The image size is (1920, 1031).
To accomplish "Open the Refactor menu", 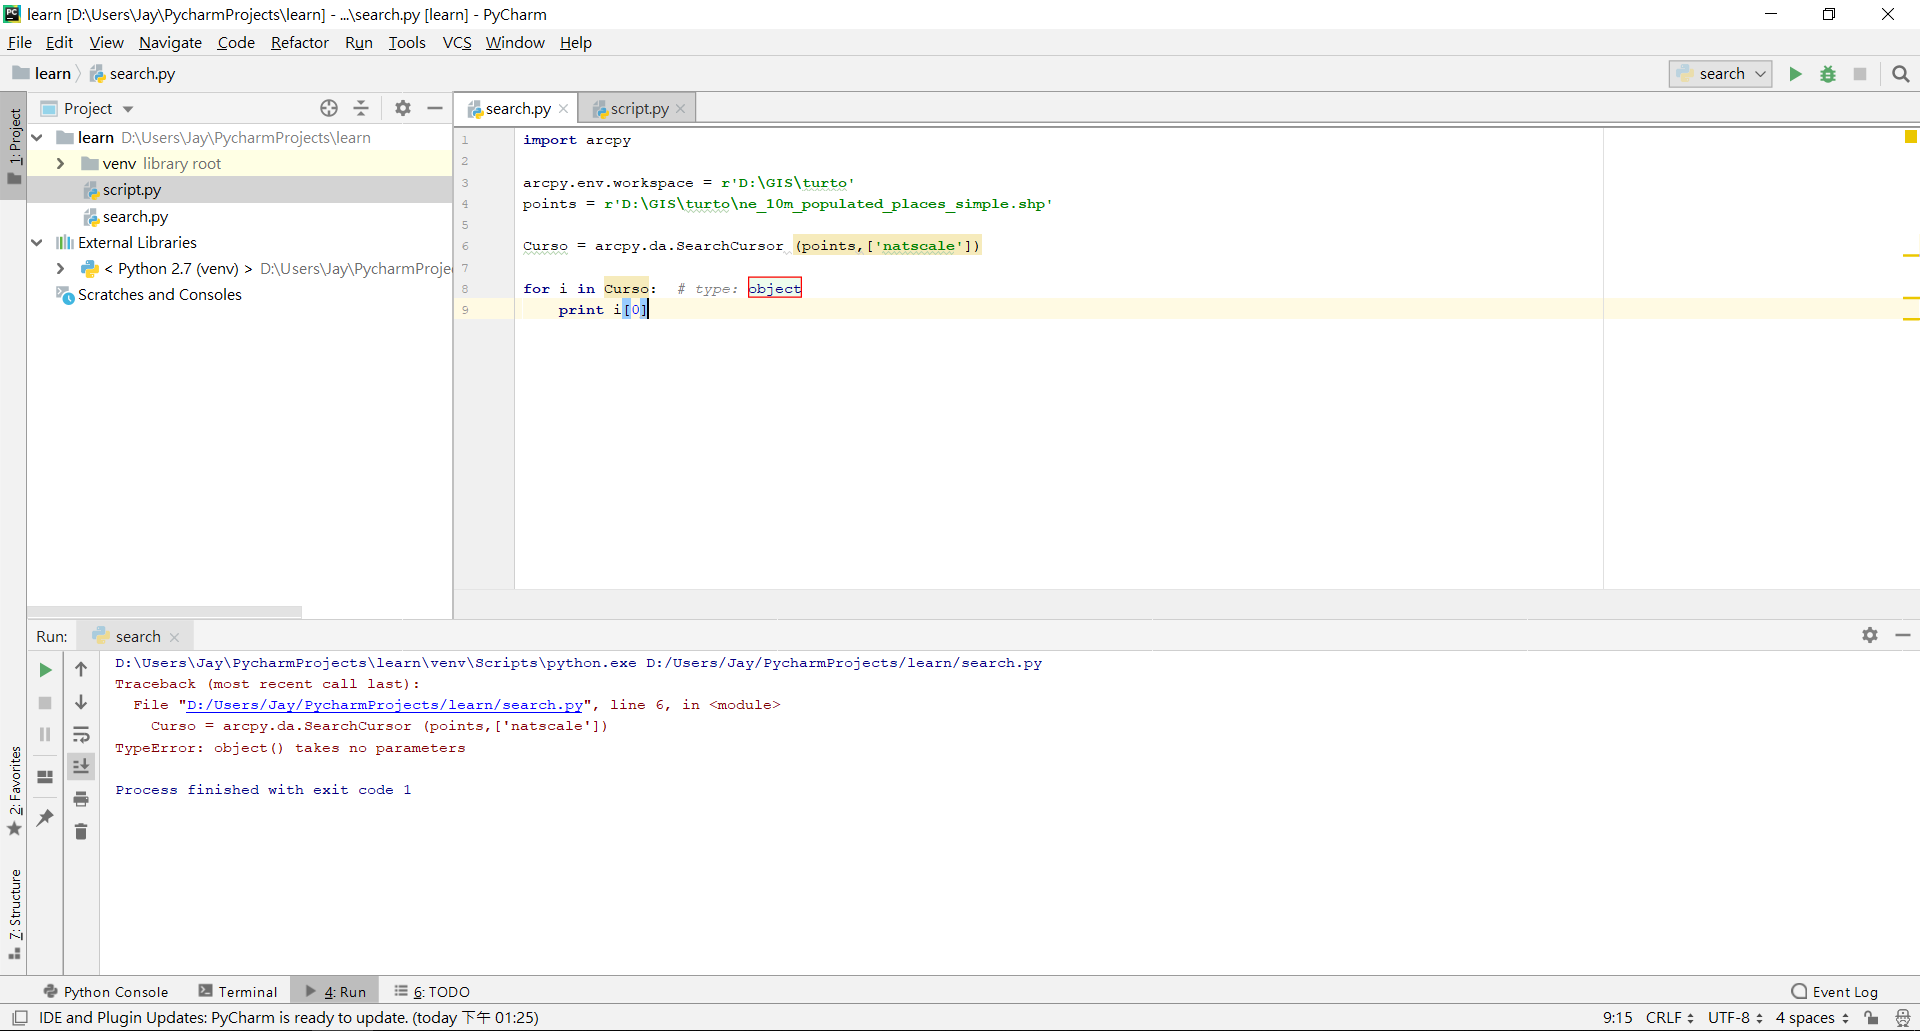I will pos(299,42).
